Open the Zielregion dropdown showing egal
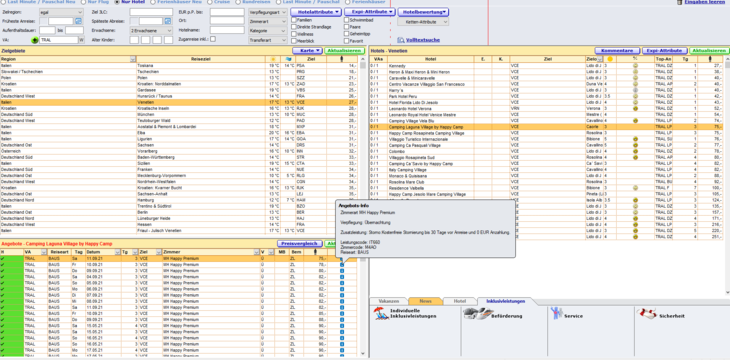The image size is (730, 360). point(61,13)
